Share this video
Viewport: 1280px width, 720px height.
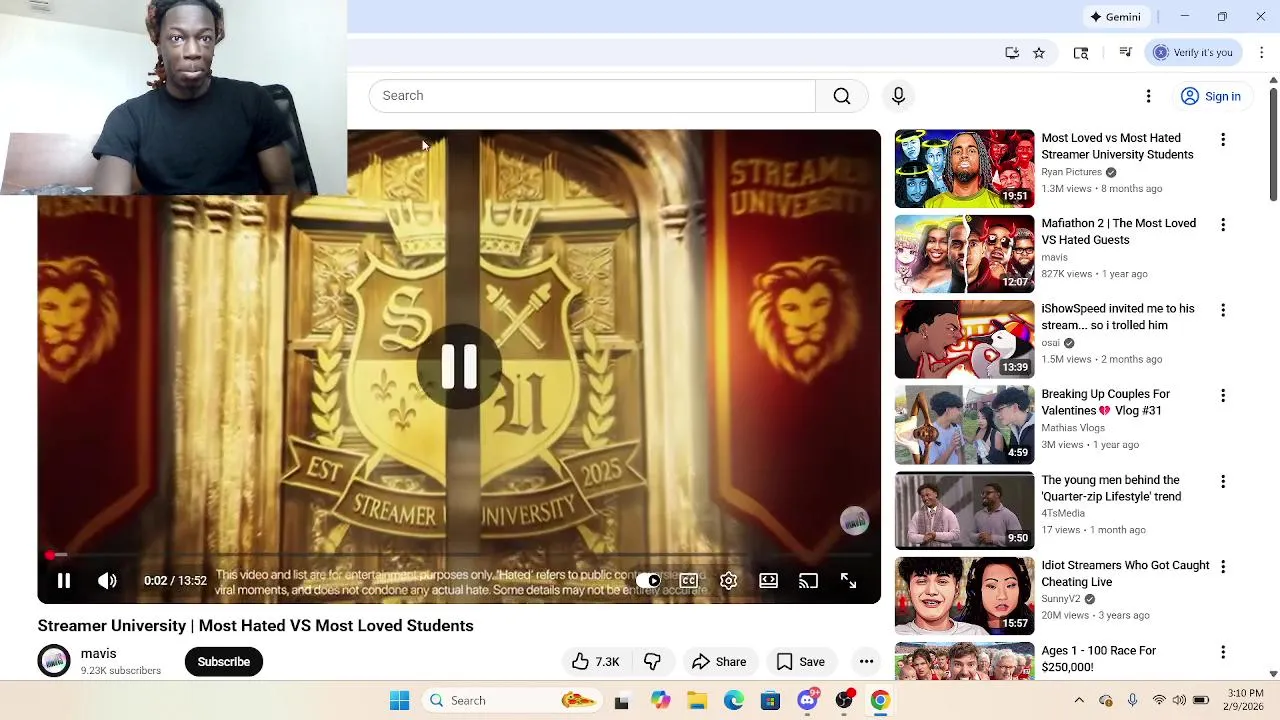click(x=719, y=662)
